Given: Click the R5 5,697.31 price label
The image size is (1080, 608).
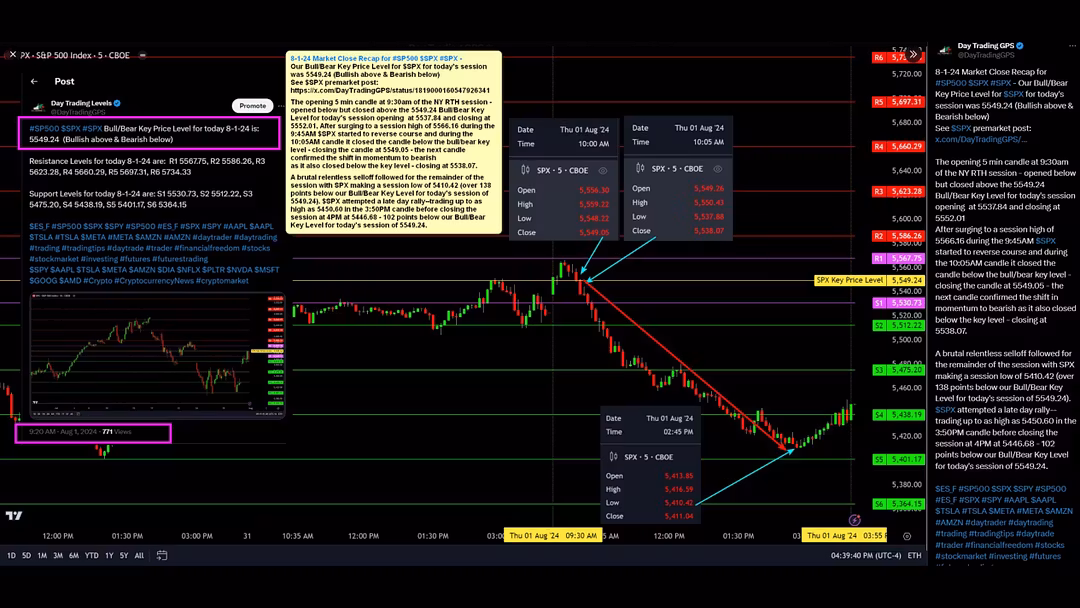Looking at the screenshot, I should point(898,102).
